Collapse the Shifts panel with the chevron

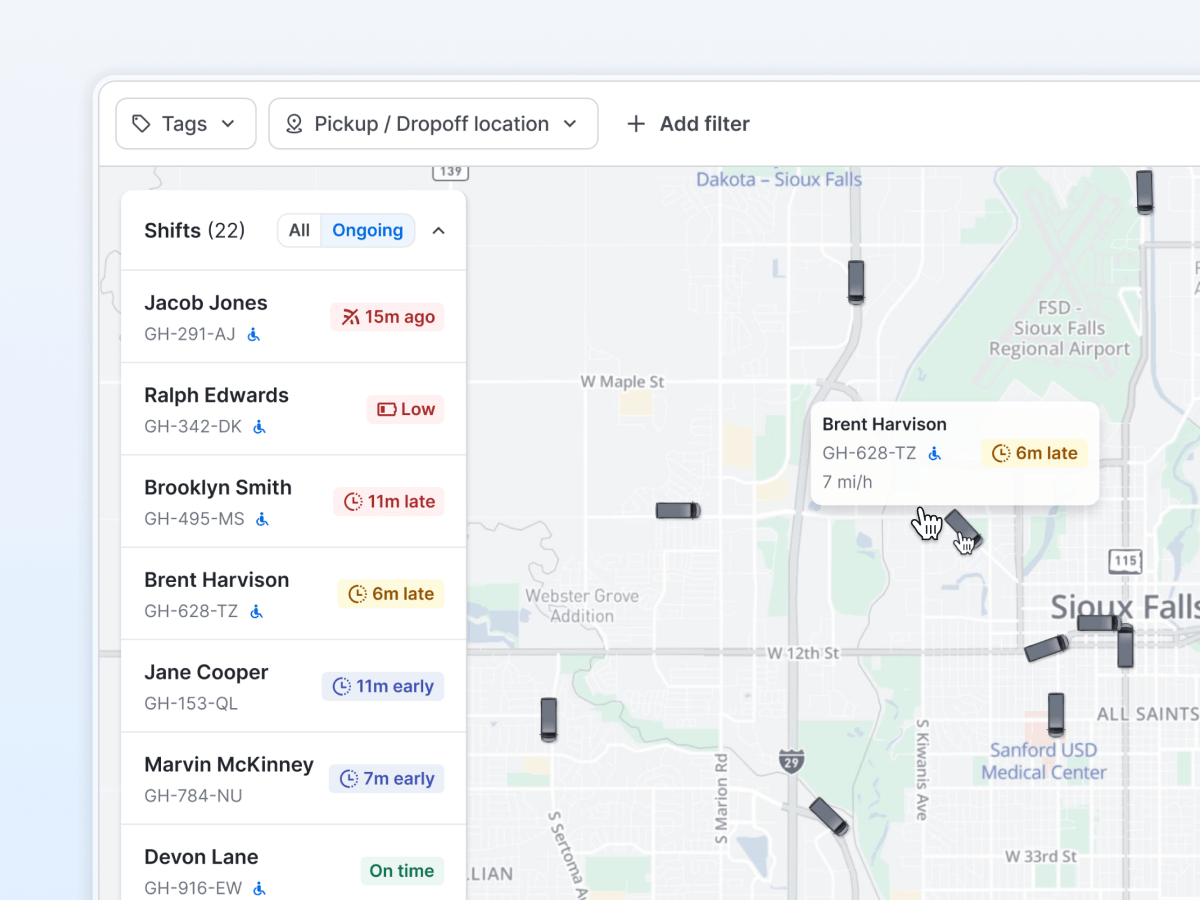(x=438, y=231)
